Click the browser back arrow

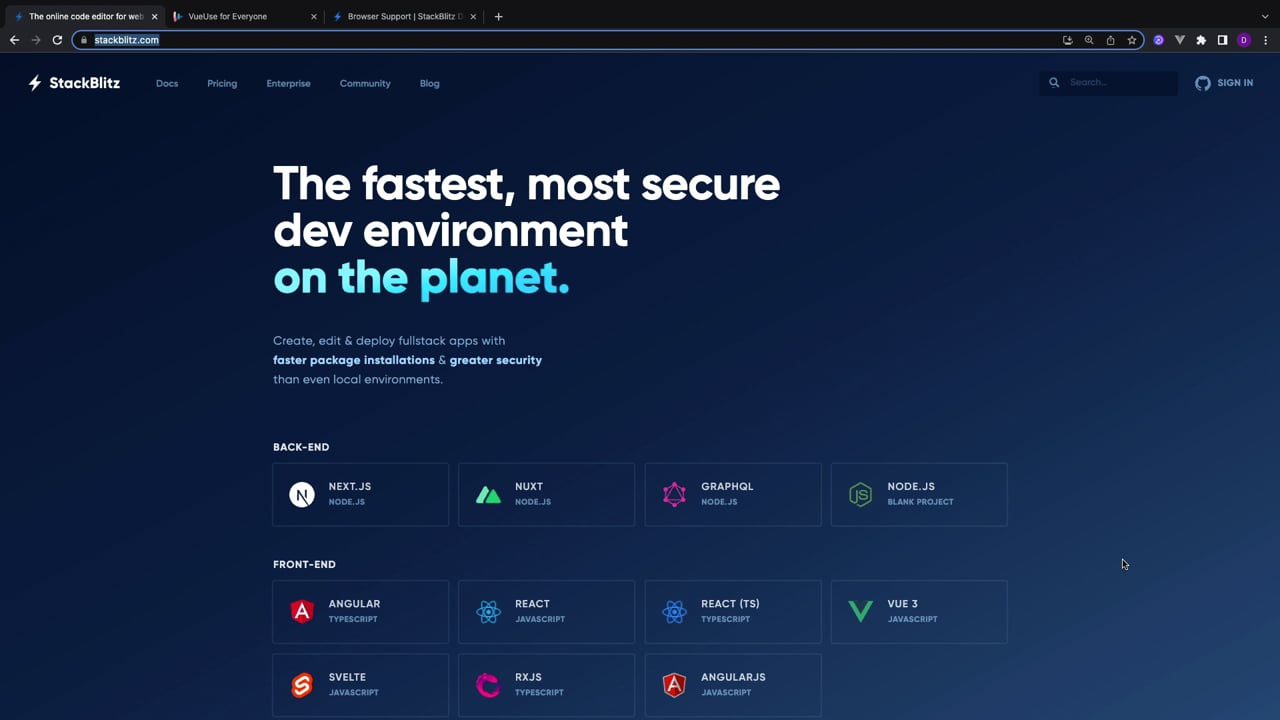pos(14,40)
